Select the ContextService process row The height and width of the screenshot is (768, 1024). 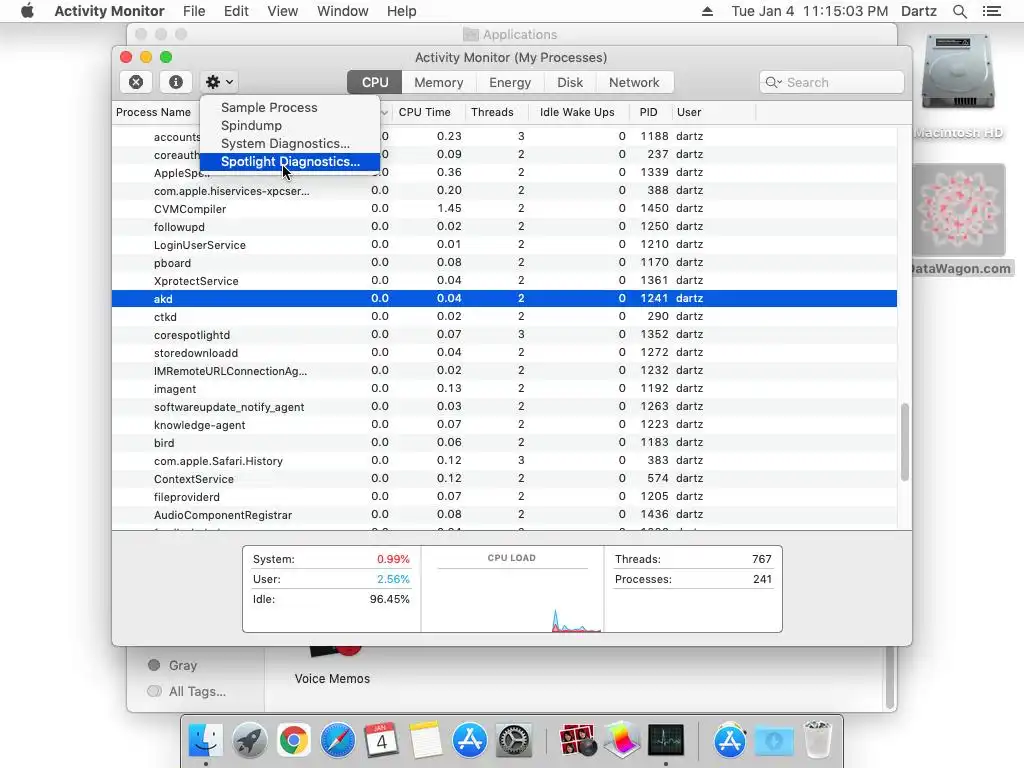504,479
